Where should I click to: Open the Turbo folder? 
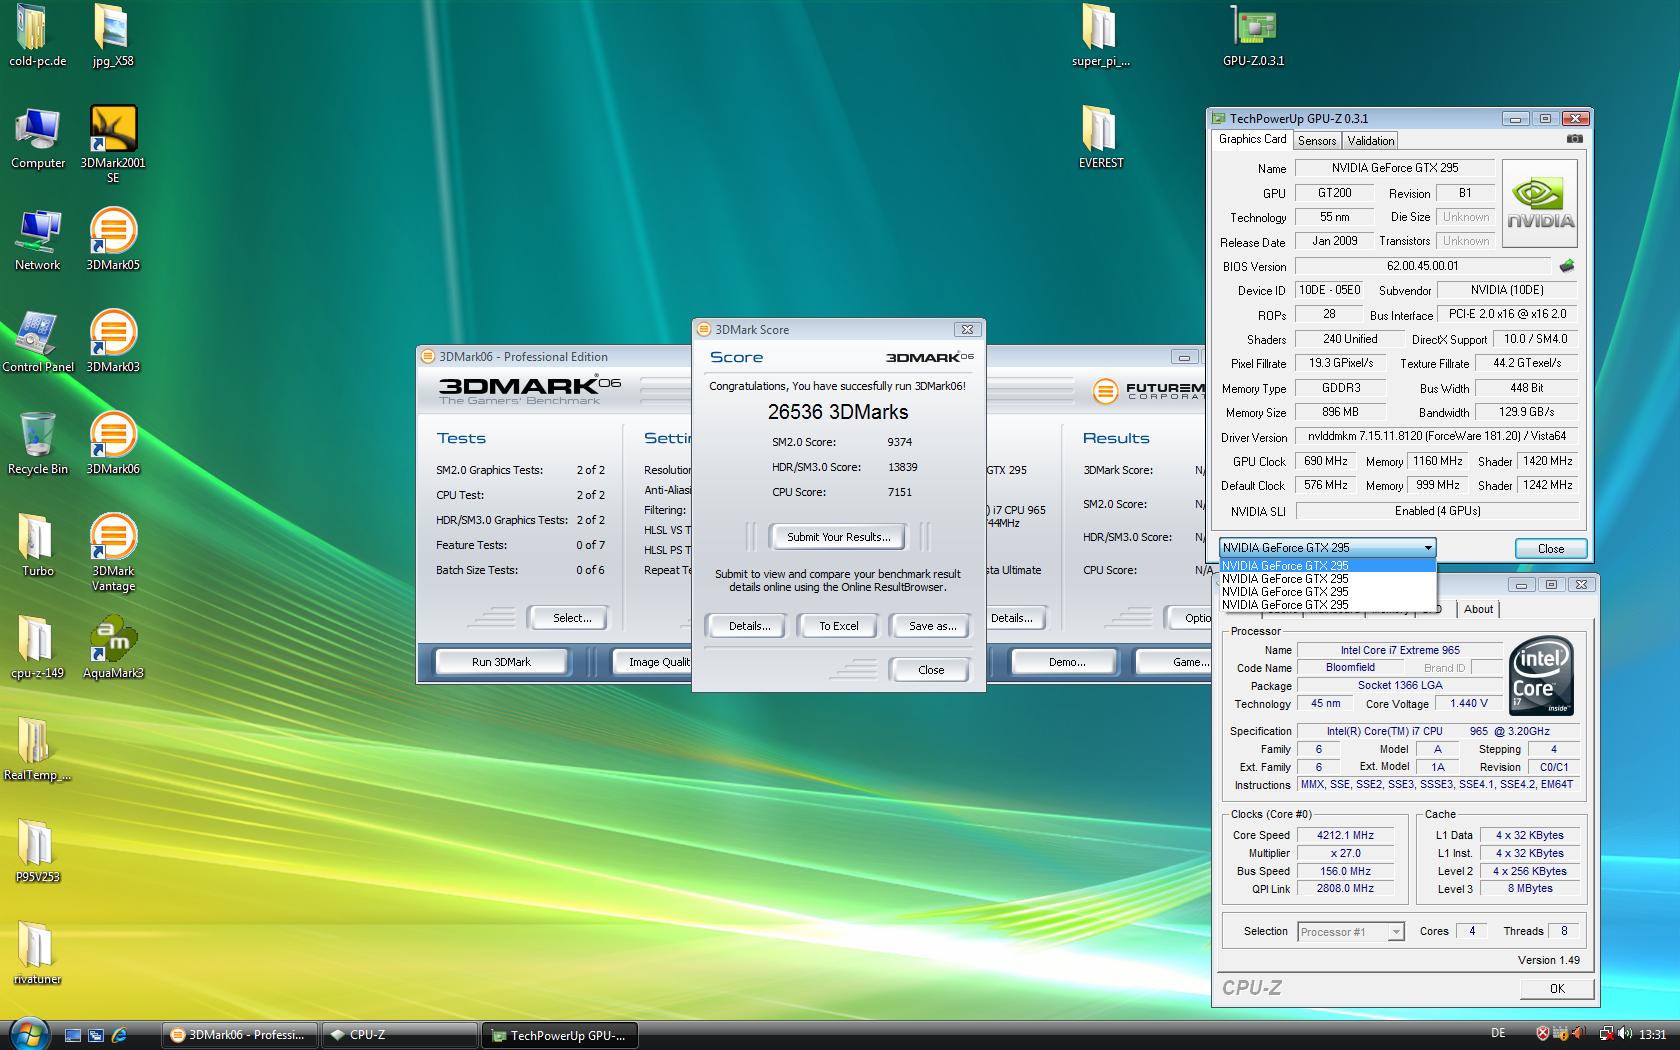pos(37,546)
